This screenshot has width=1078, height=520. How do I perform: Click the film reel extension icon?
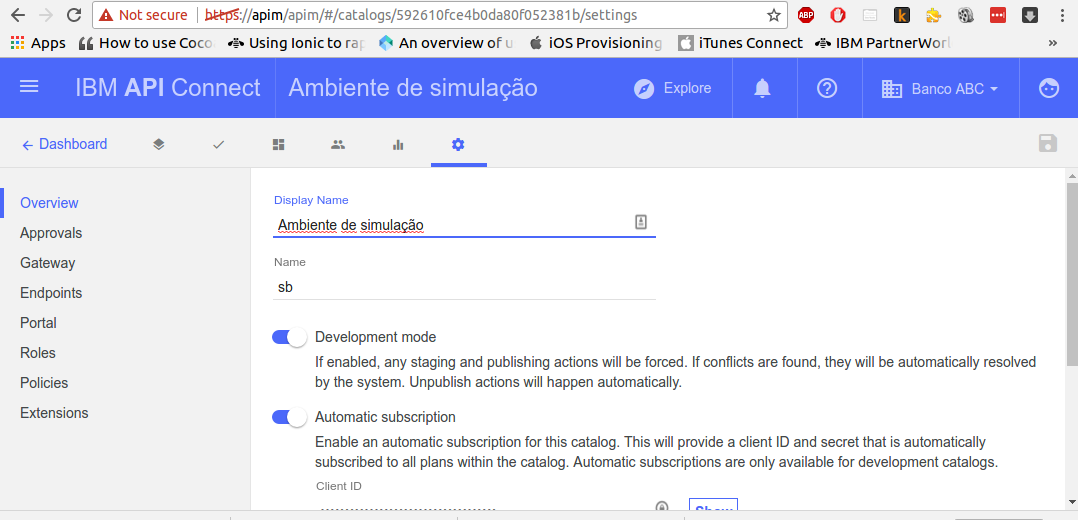pyautogui.click(x=965, y=15)
